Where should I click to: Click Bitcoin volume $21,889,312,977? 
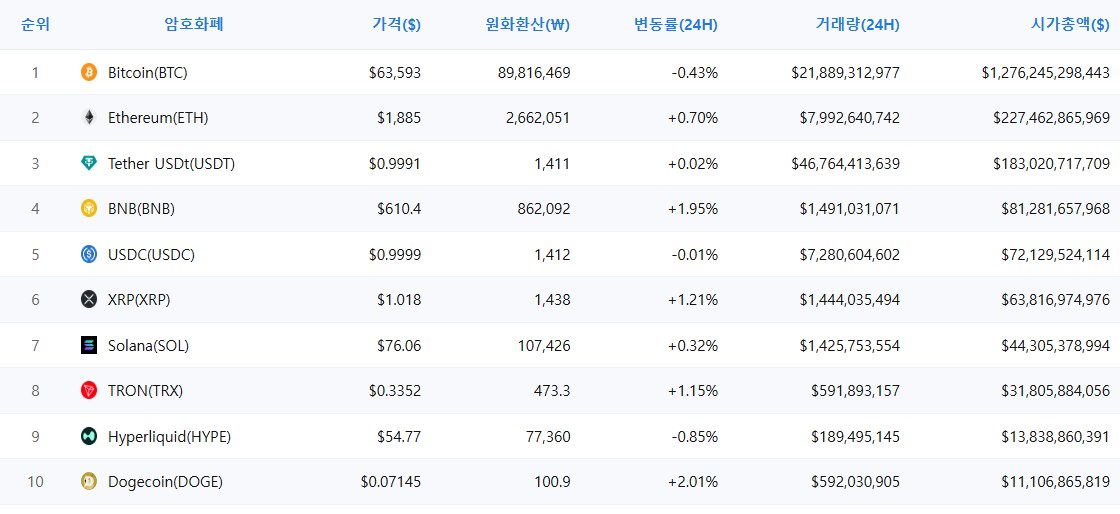point(846,72)
